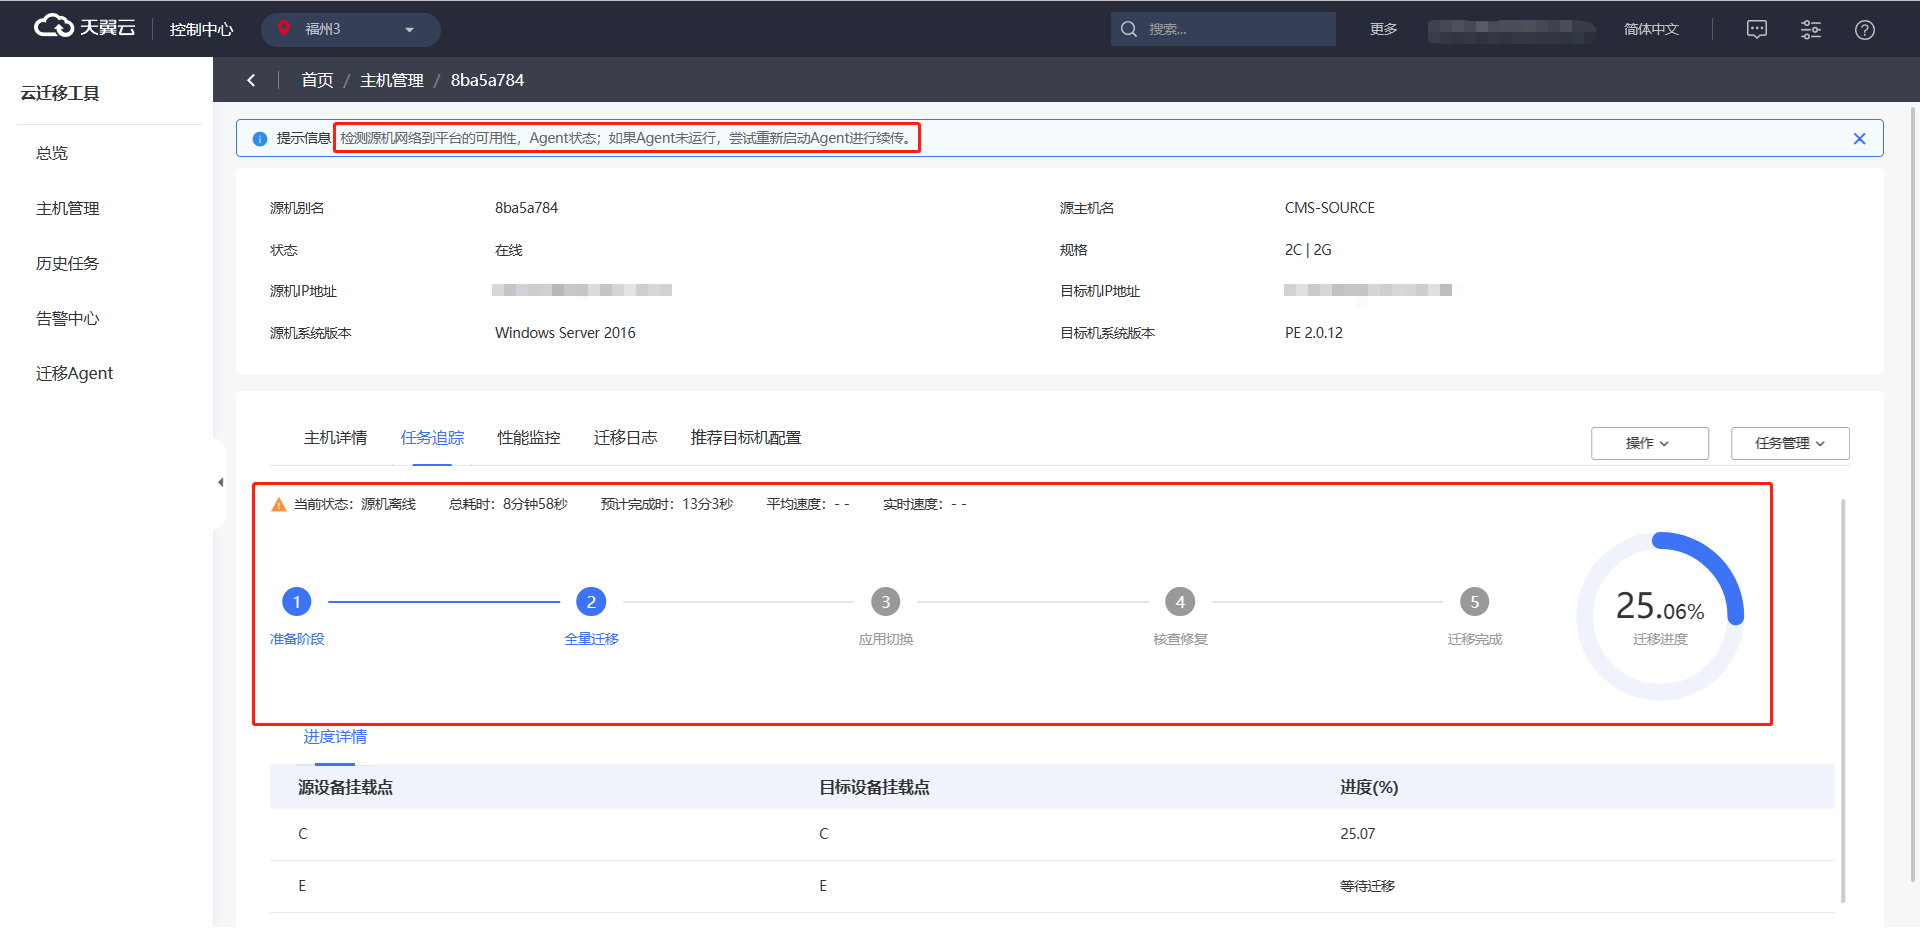
Task: Open the sliders settings icon
Action: pos(1811,29)
